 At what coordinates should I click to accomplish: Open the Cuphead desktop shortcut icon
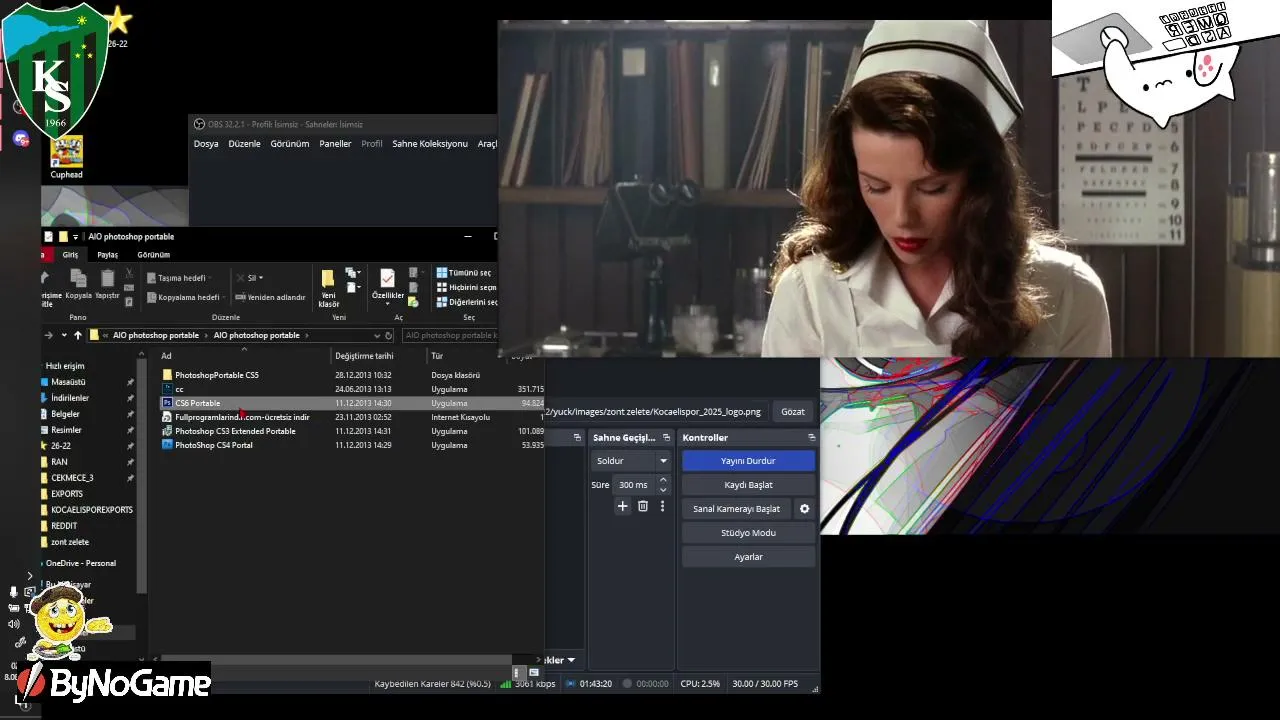point(66,152)
